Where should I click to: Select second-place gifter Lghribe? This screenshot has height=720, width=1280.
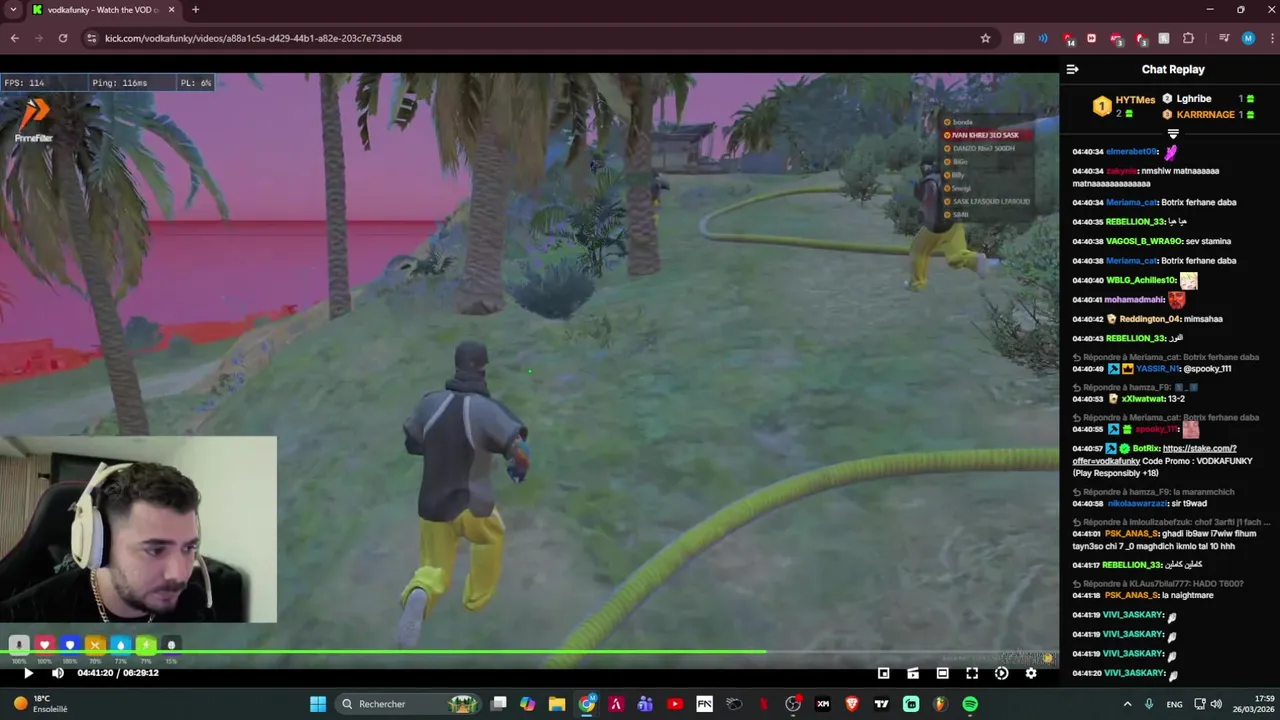1194,99
